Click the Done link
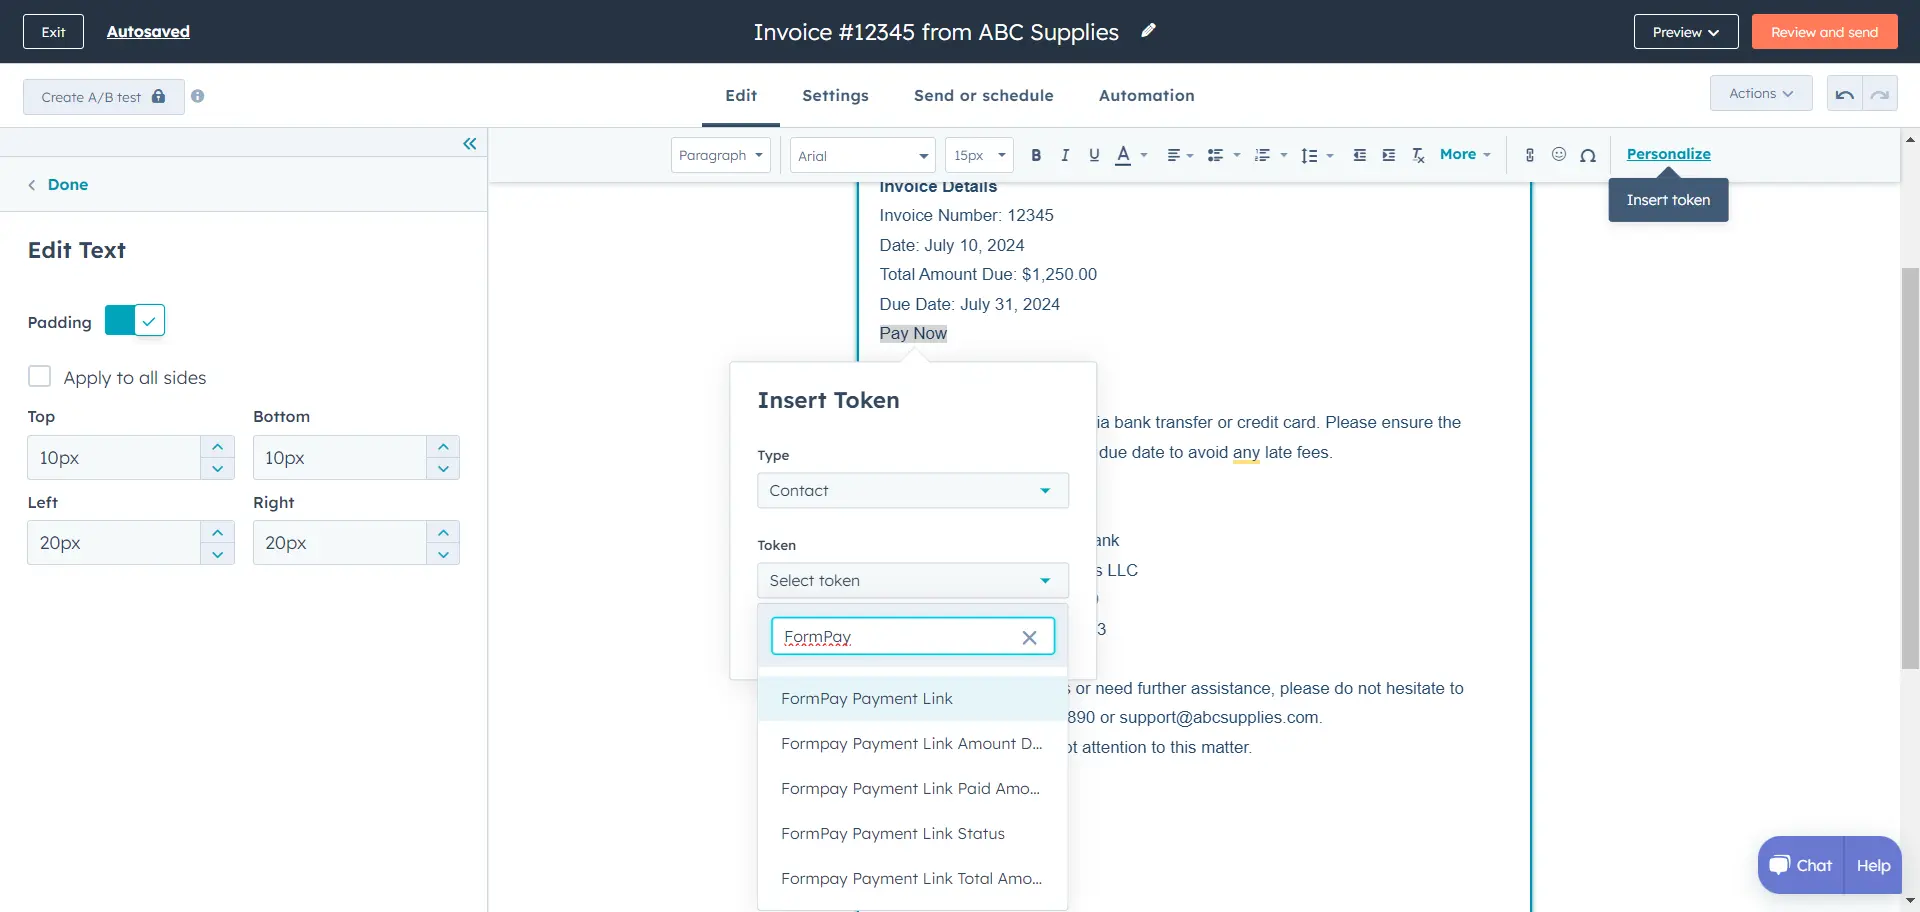 point(67,185)
